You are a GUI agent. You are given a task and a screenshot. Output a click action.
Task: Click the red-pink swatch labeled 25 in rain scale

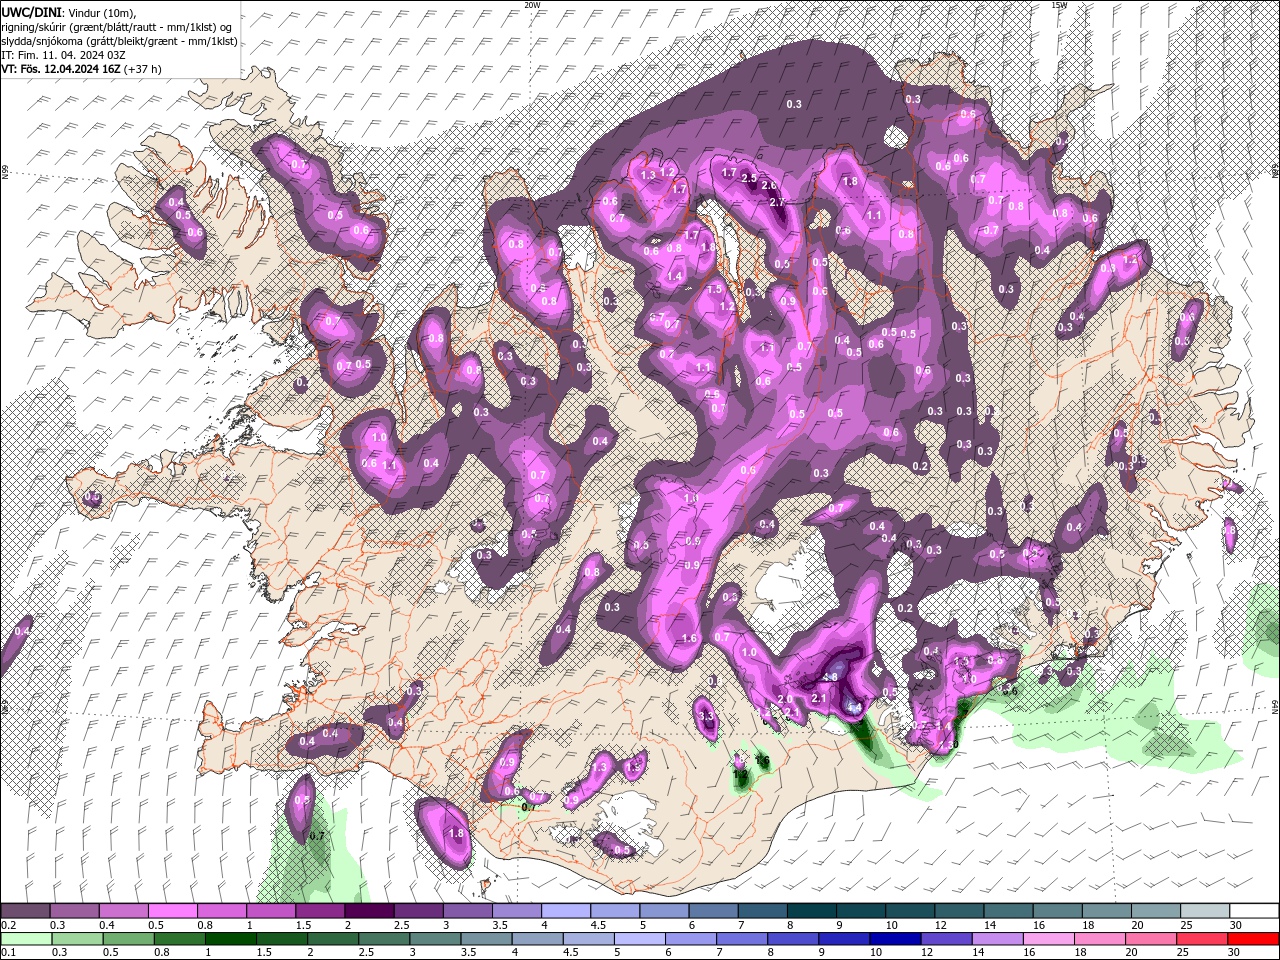click(1203, 939)
